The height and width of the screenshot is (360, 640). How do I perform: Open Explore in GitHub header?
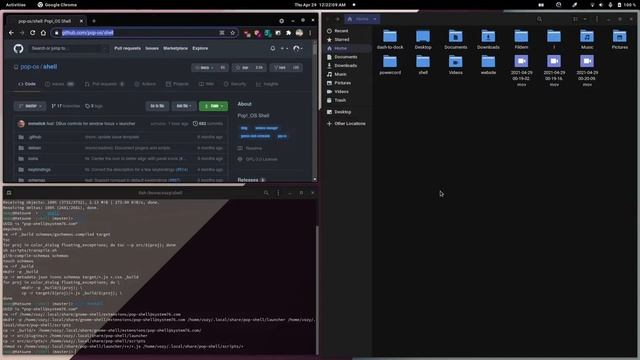coord(200,48)
